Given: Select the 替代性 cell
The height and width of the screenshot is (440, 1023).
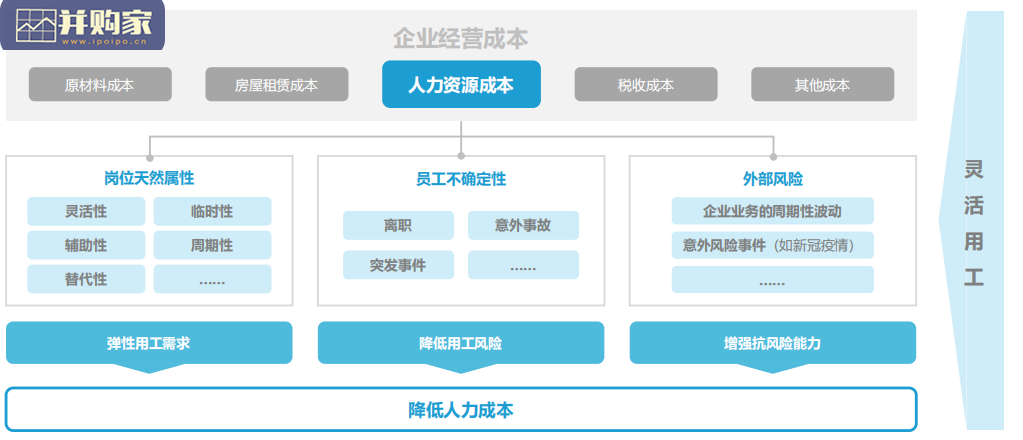Looking at the screenshot, I should [86, 279].
